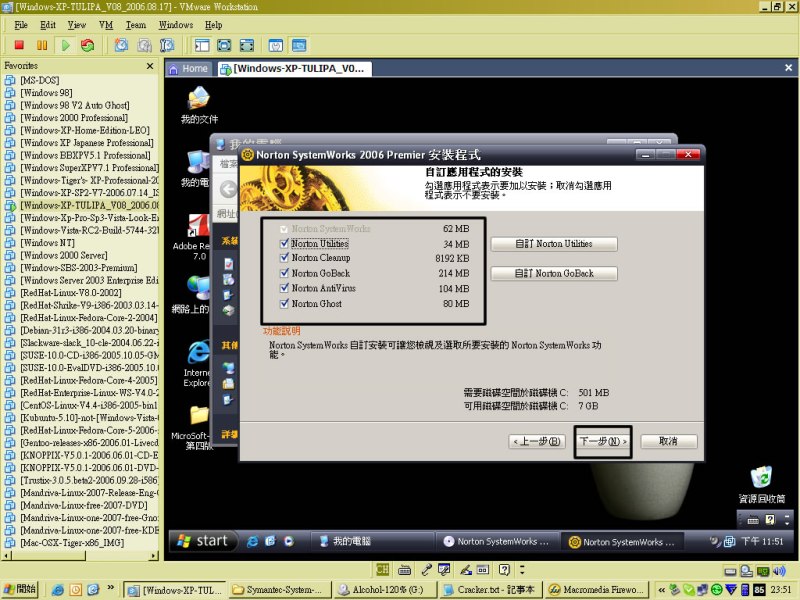800x600 pixels.
Task: Select [Windows 2000 Professional] in Favorites
Action: (74, 118)
